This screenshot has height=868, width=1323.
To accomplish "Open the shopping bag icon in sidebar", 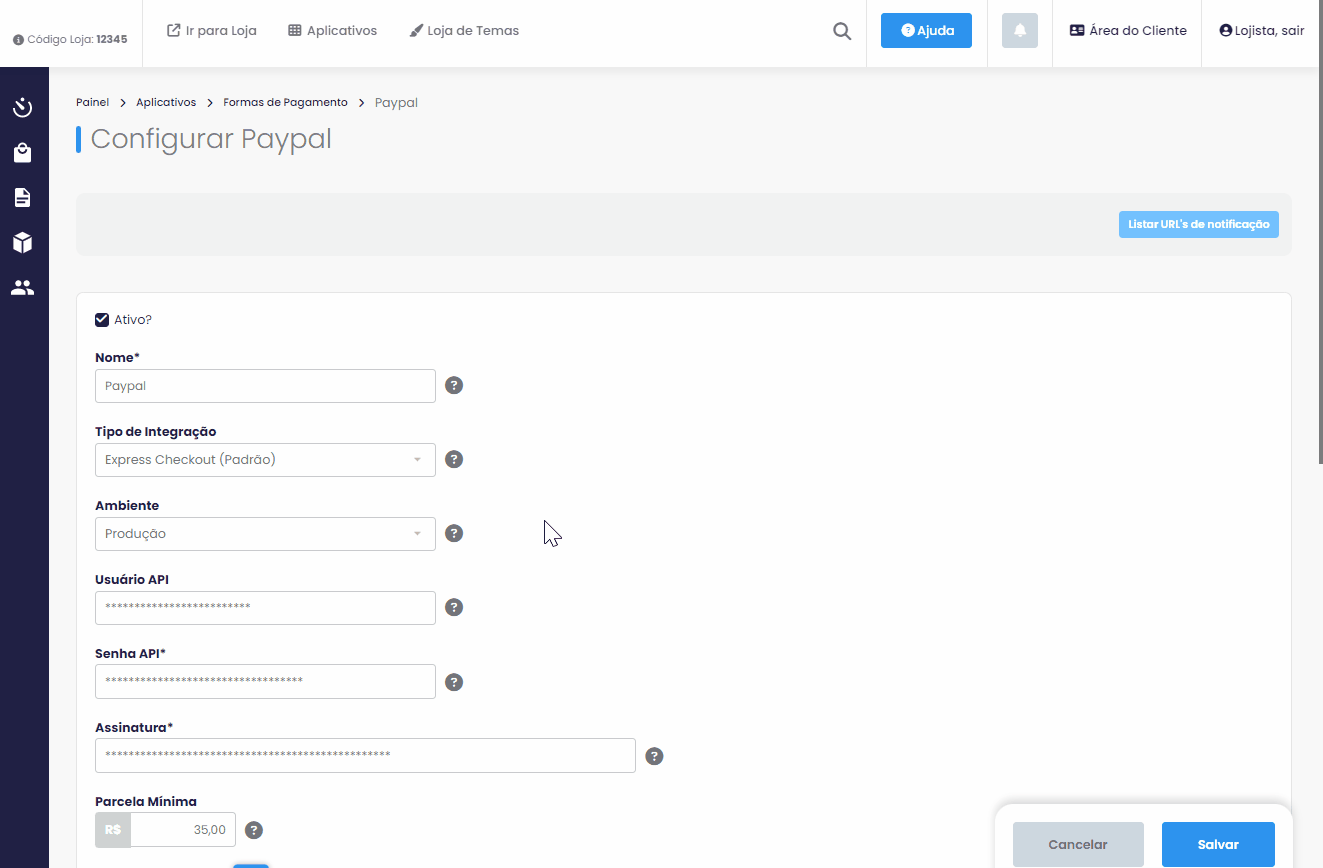I will click(x=23, y=153).
